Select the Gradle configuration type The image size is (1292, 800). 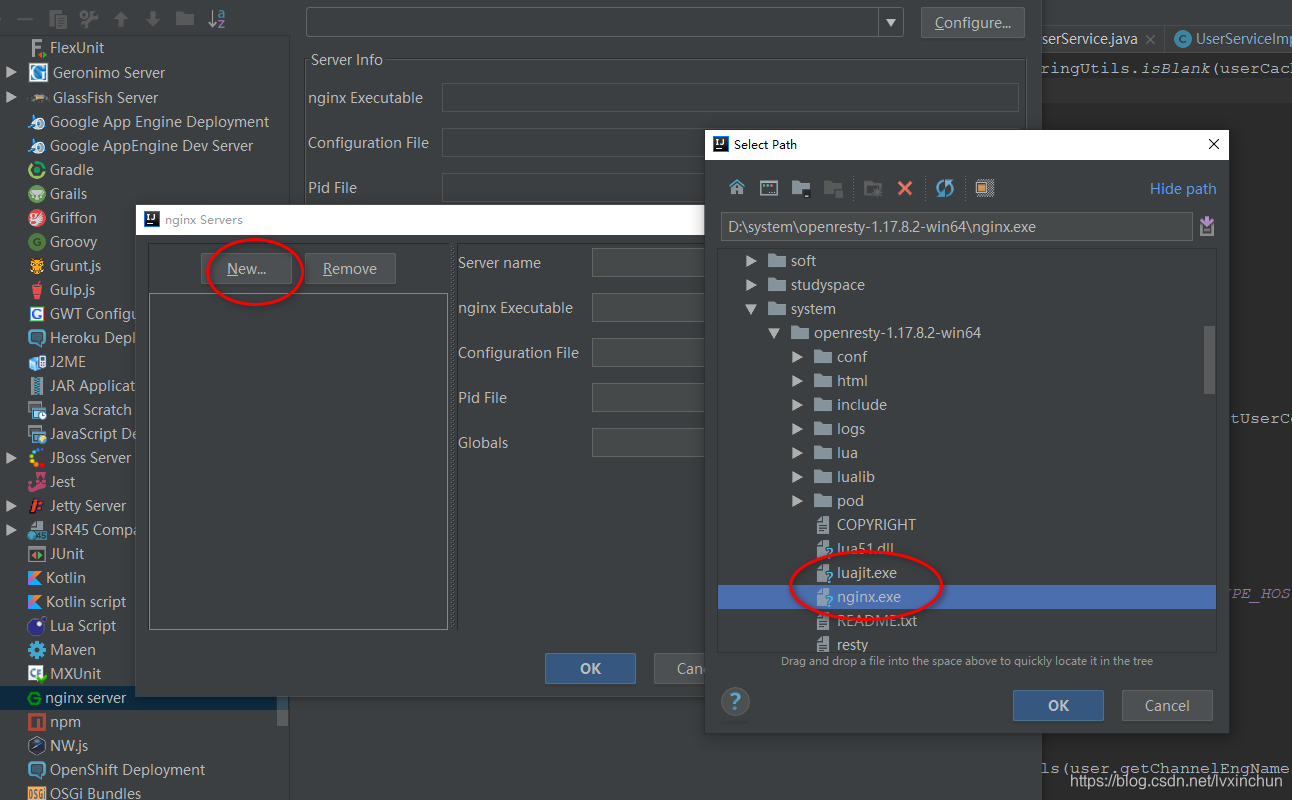click(x=60, y=170)
